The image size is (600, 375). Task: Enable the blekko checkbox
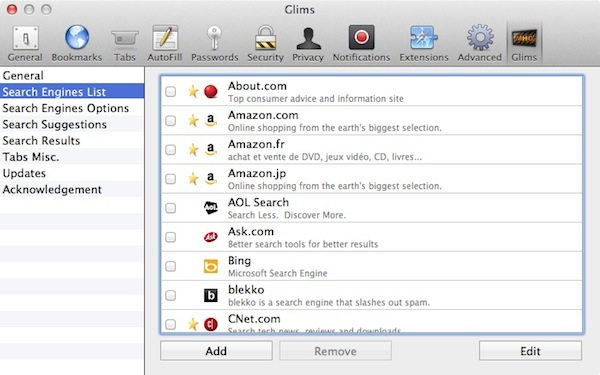coord(171,295)
